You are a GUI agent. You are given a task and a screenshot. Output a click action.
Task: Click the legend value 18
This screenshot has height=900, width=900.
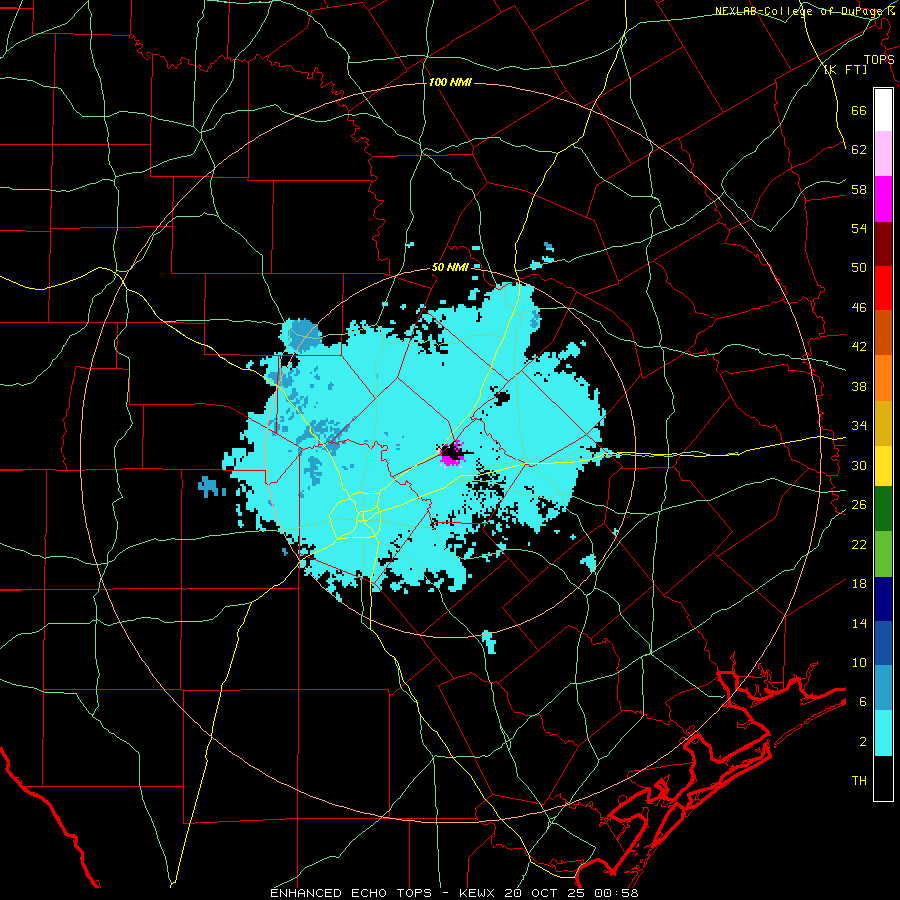pyautogui.click(x=859, y=584)
